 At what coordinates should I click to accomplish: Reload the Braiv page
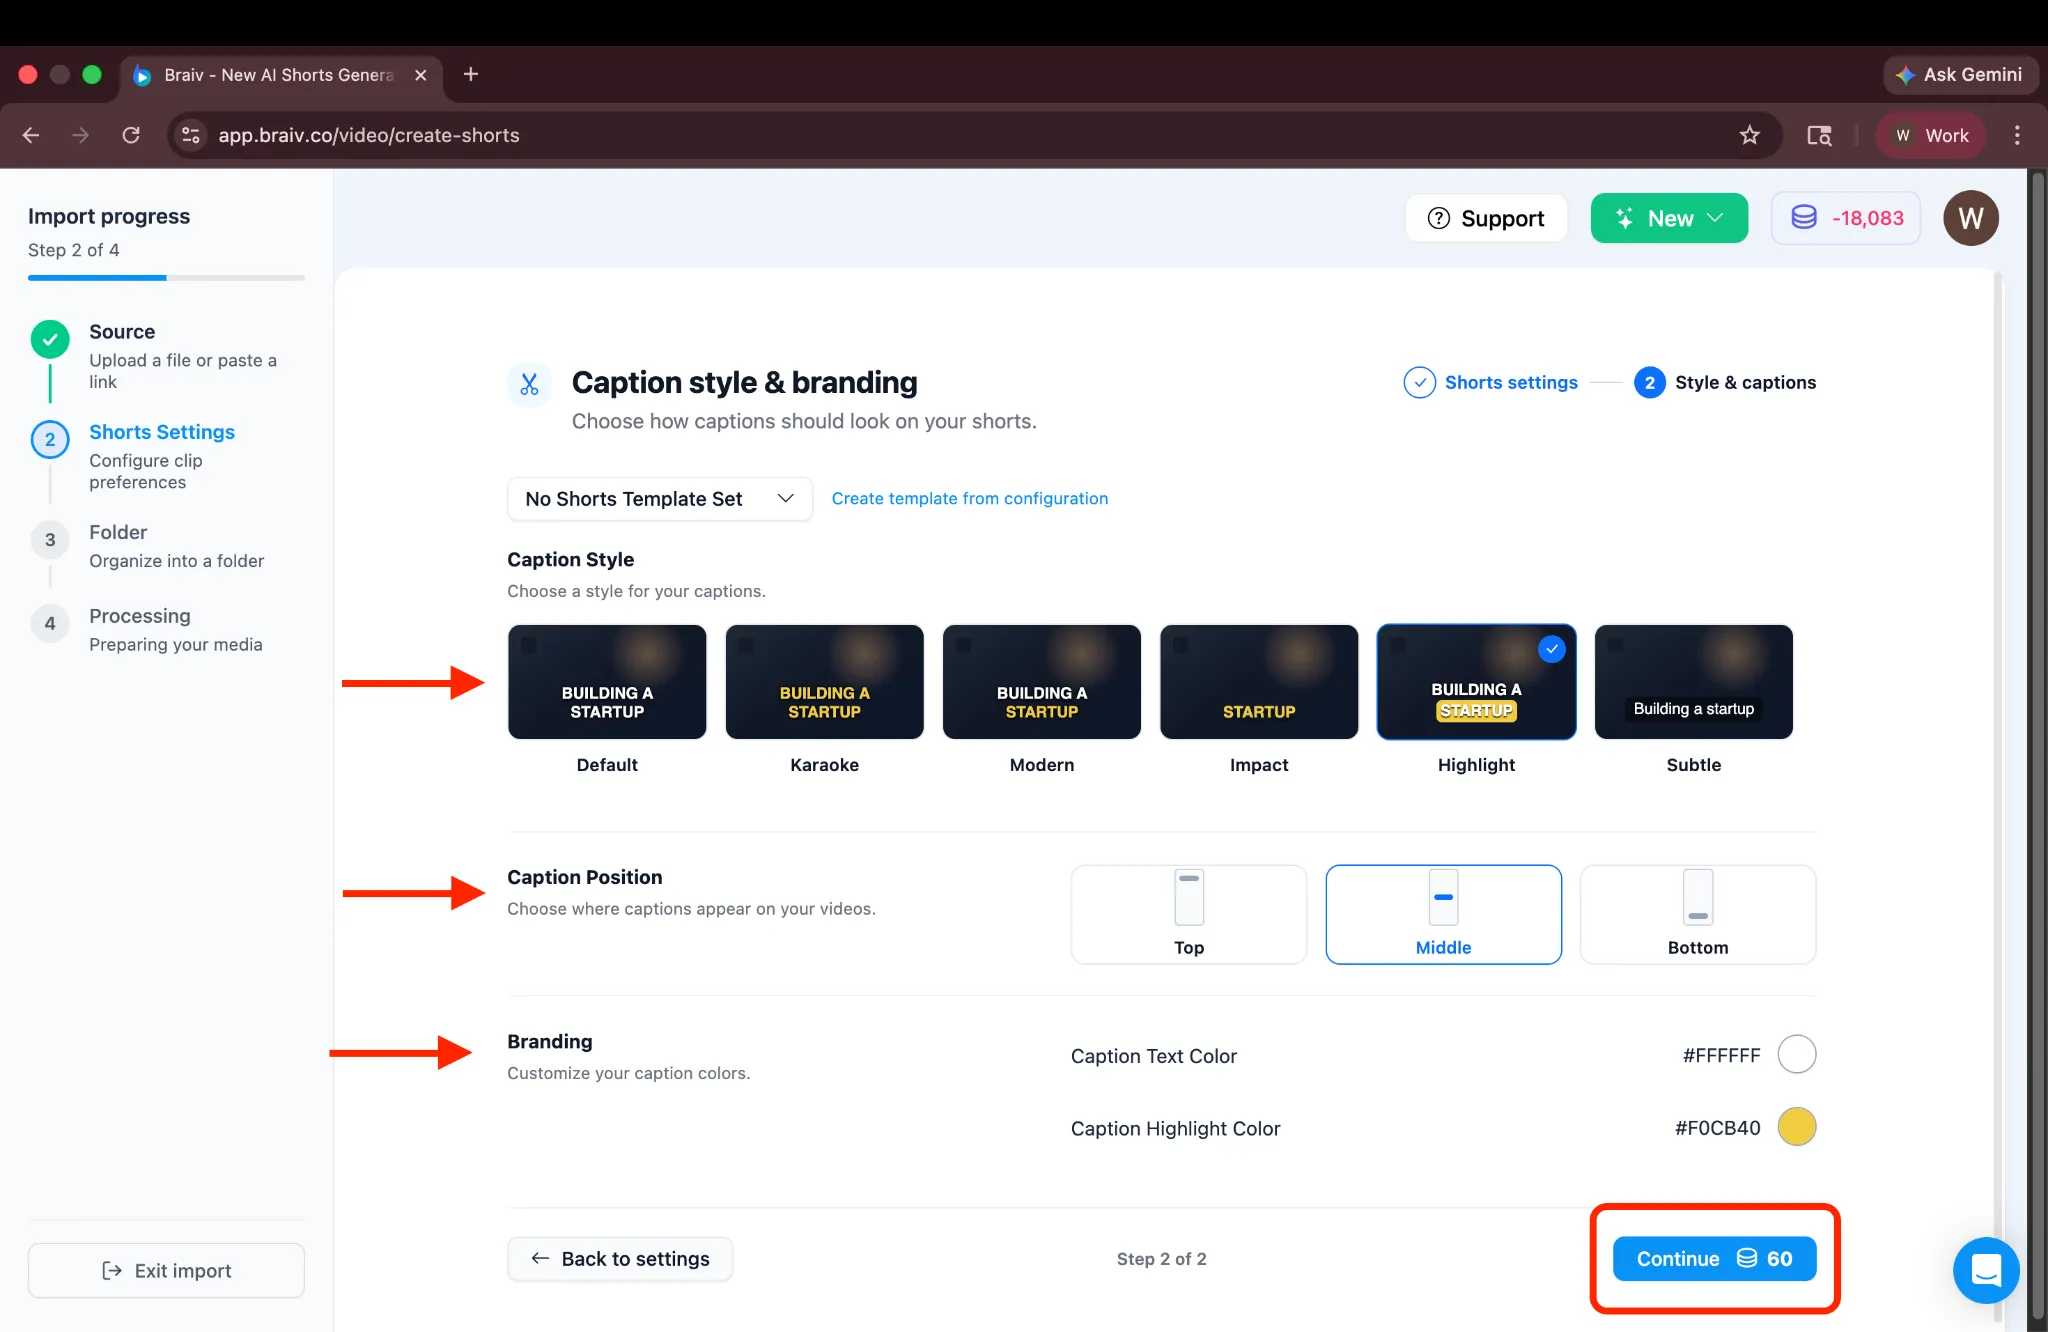131,135
